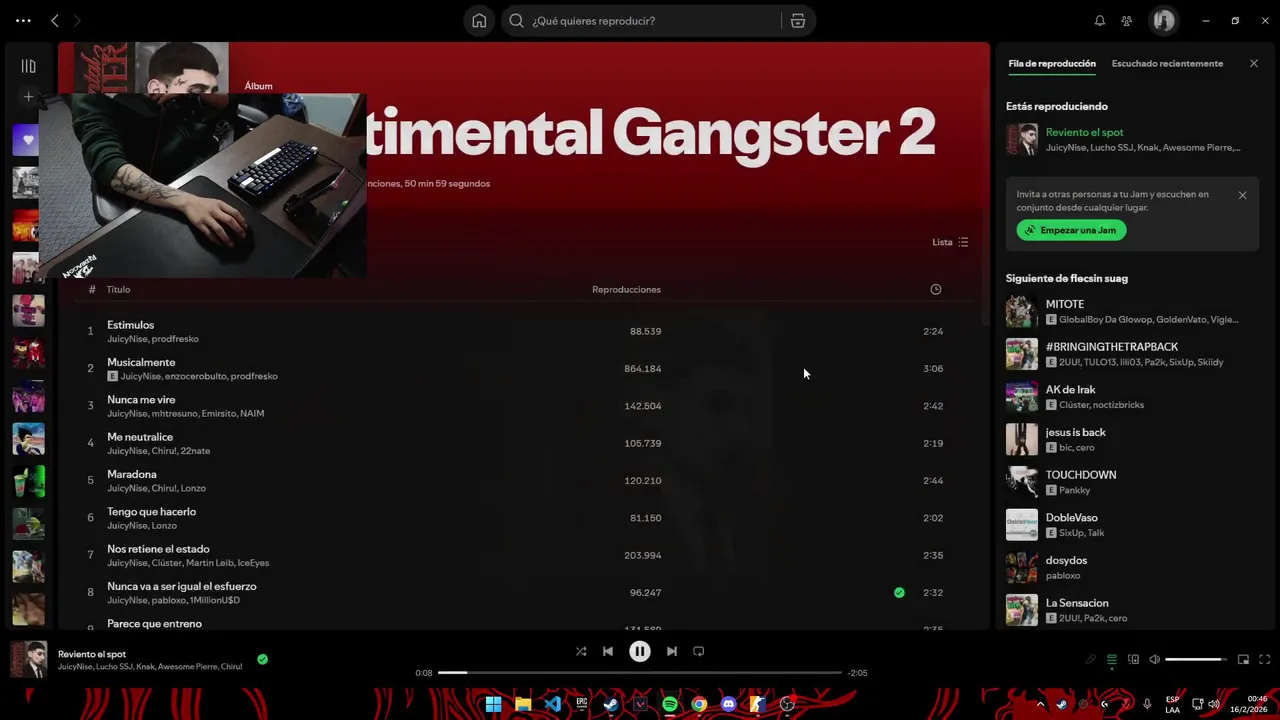1280x720 pixels.
Task: Open the Browse icon in search bar
Action: pyautogui.click(x=798, y=21)
